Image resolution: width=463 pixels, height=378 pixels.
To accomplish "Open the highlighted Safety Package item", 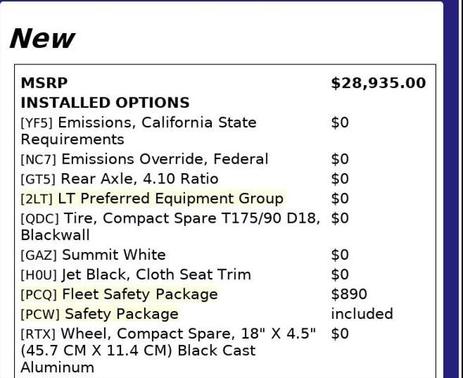I will point(122,314).
